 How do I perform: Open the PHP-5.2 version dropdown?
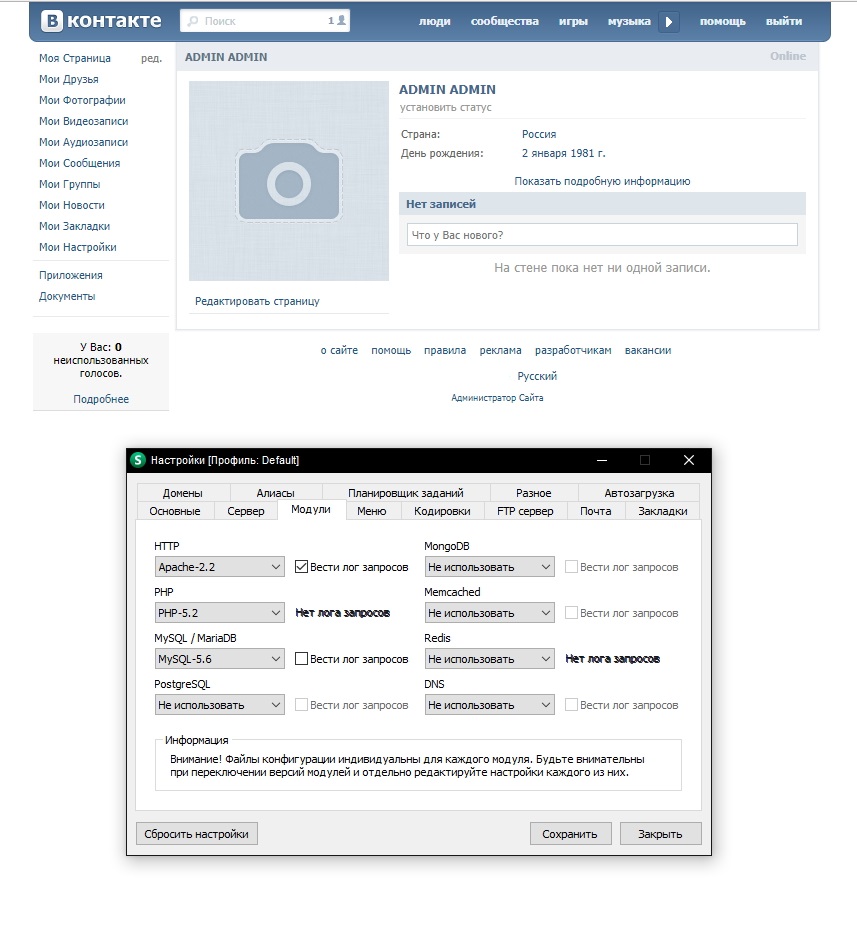pos(219,612)
